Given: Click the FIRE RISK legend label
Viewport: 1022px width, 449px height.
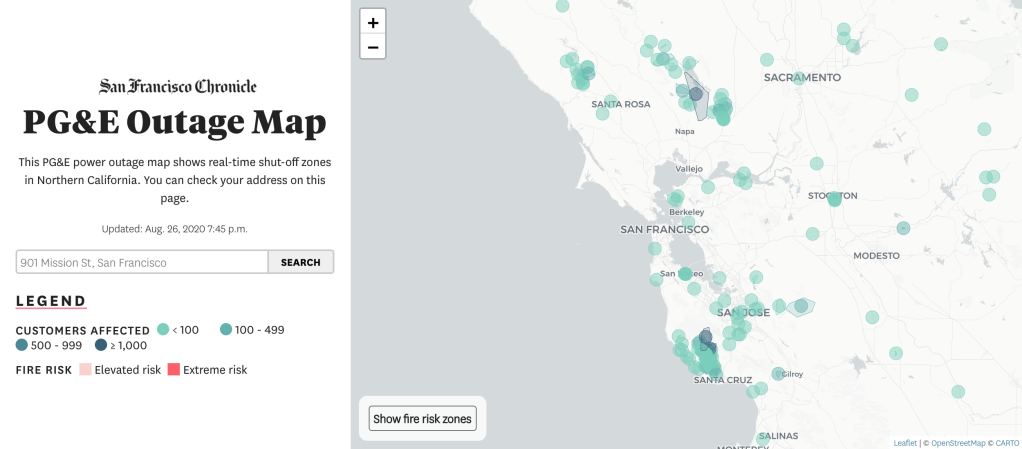Looking at the screenshot, I should (44, 370).
